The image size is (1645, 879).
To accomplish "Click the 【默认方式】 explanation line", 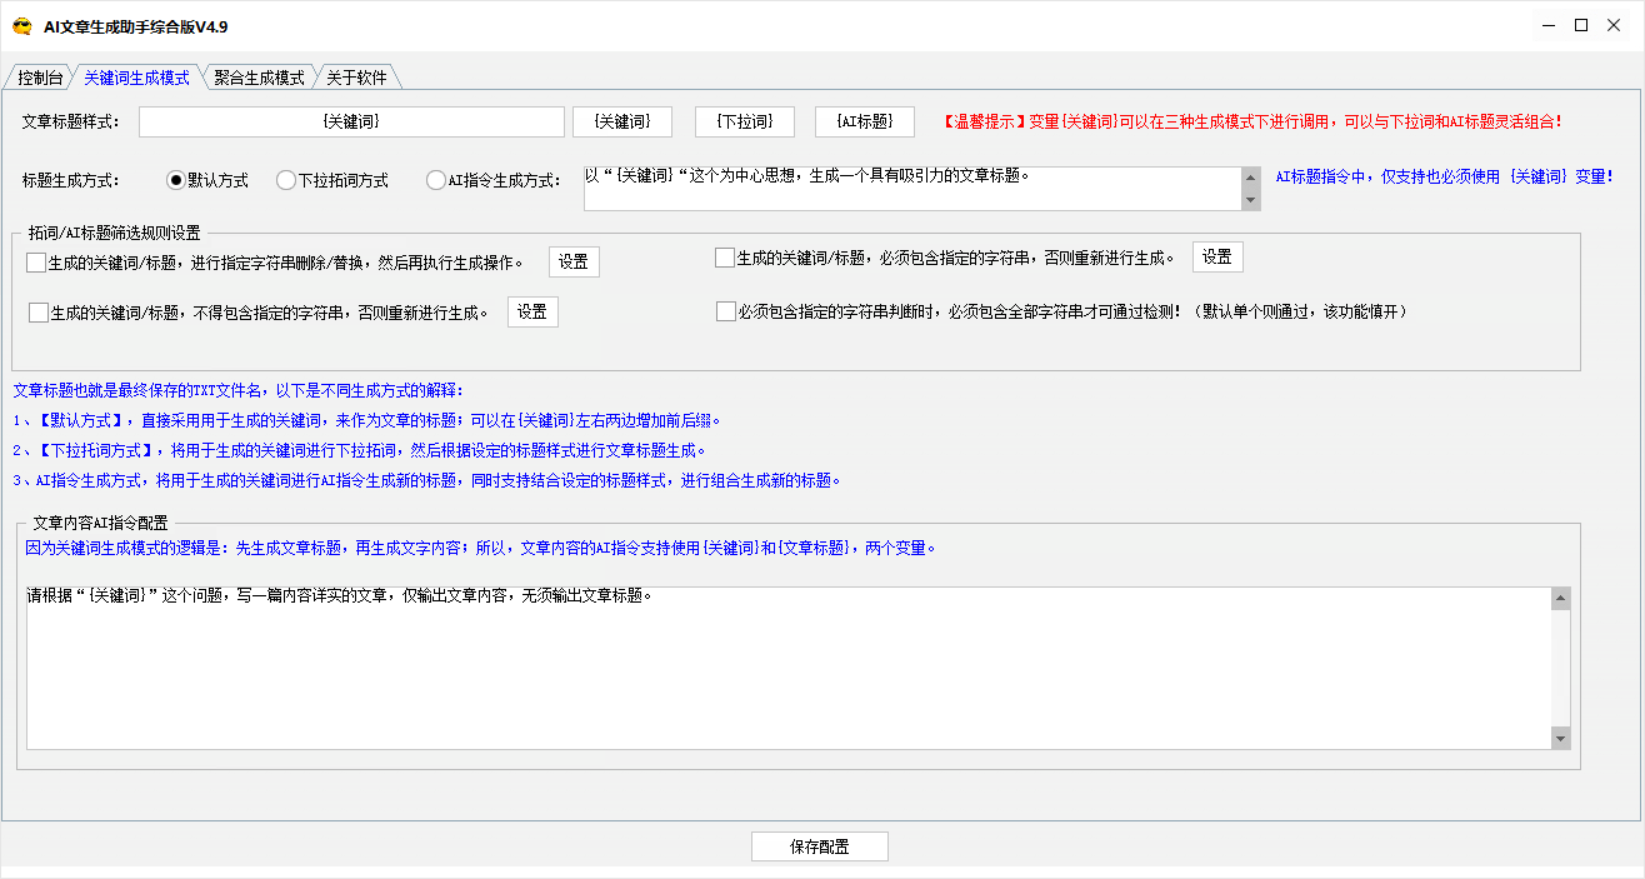I will coord(367,421).
